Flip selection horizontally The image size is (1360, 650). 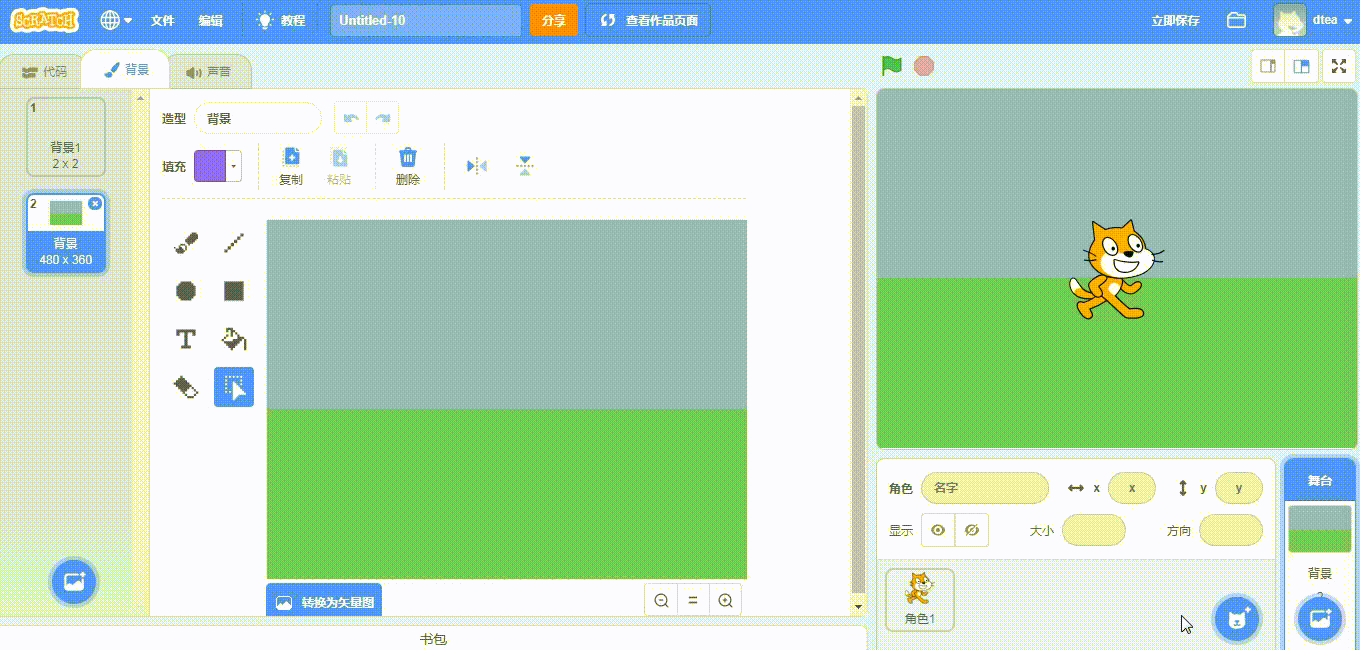coord(477,166)
